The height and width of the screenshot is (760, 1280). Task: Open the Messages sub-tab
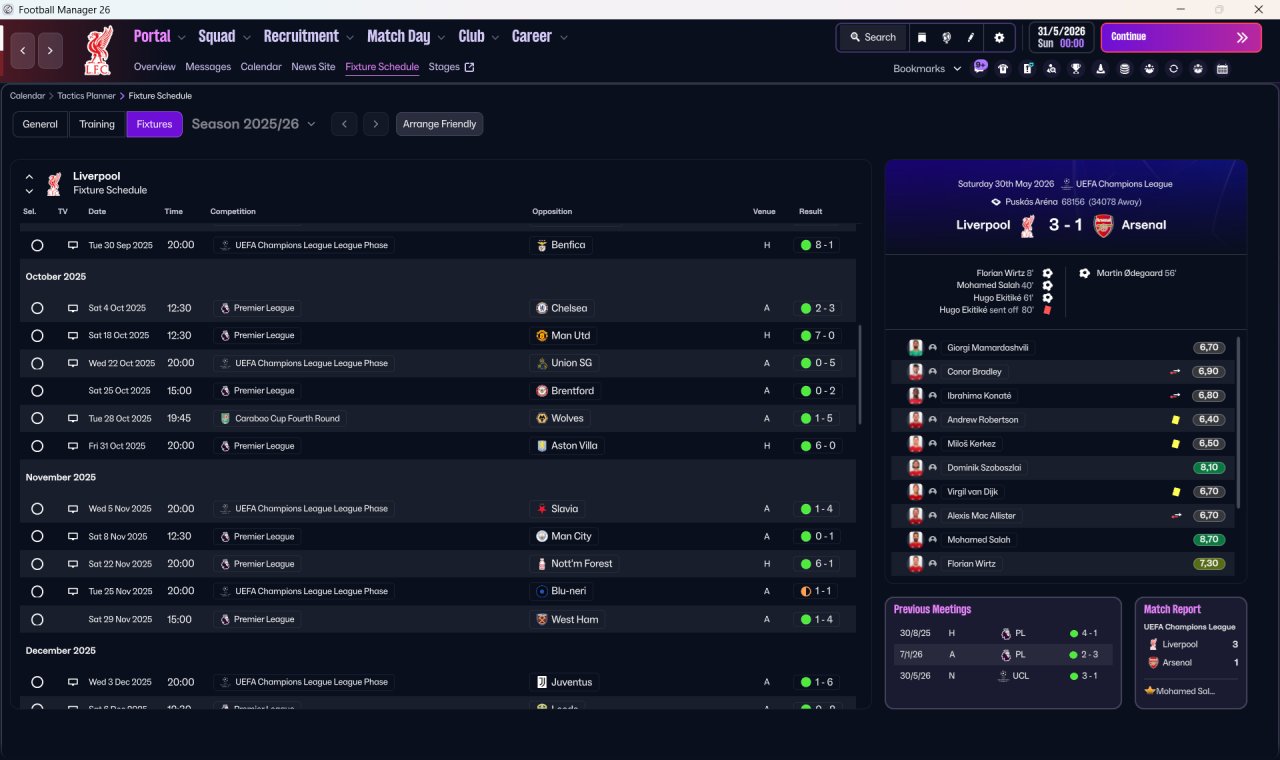pos(208,67)
